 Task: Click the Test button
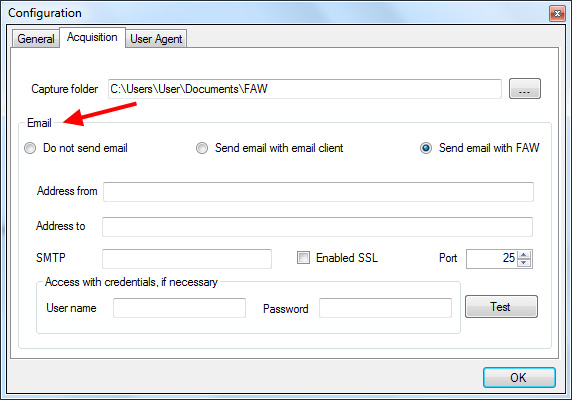[x=501, y=307]
